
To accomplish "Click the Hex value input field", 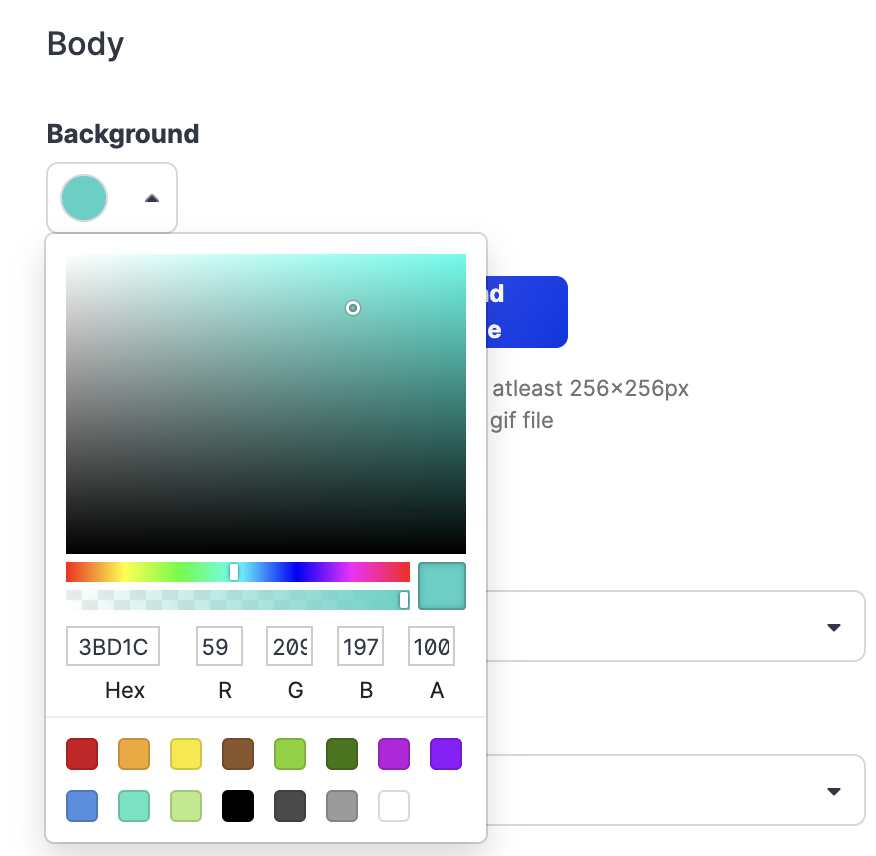I will pos(112,646).
